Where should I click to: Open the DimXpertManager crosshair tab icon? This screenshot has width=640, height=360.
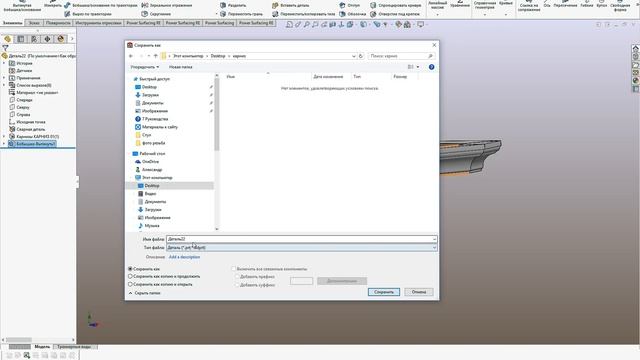click(x=47, y=39)
